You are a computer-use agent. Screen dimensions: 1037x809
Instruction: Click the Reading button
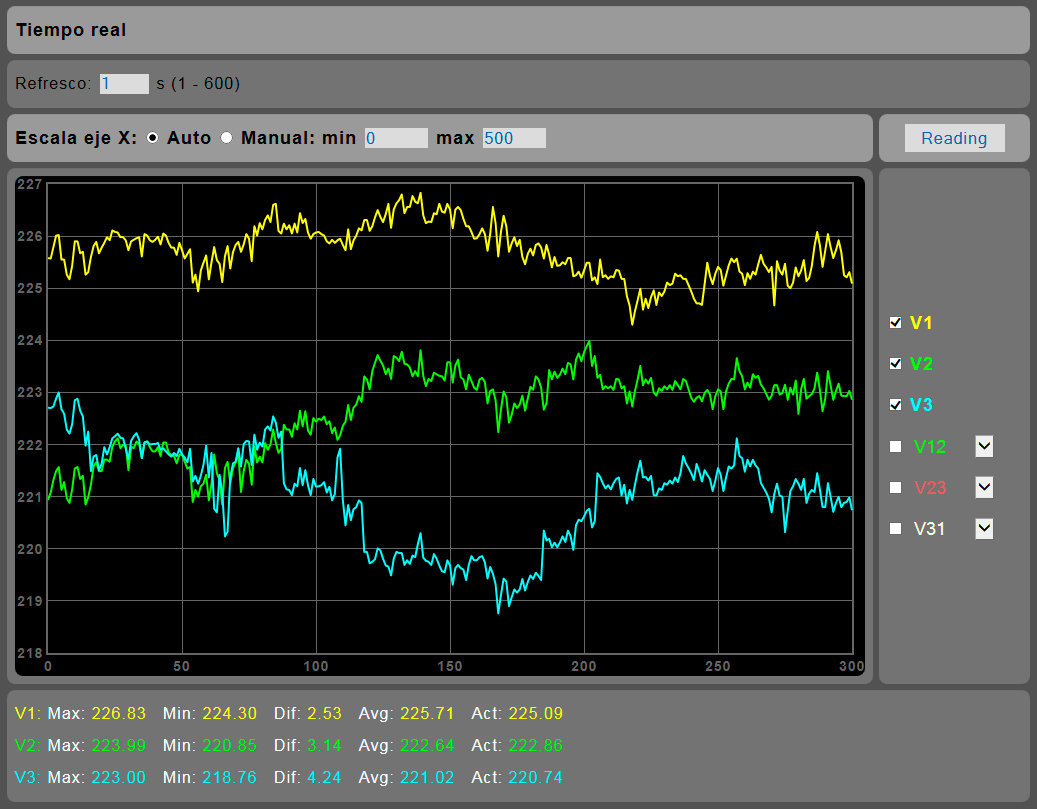point(954,138)
